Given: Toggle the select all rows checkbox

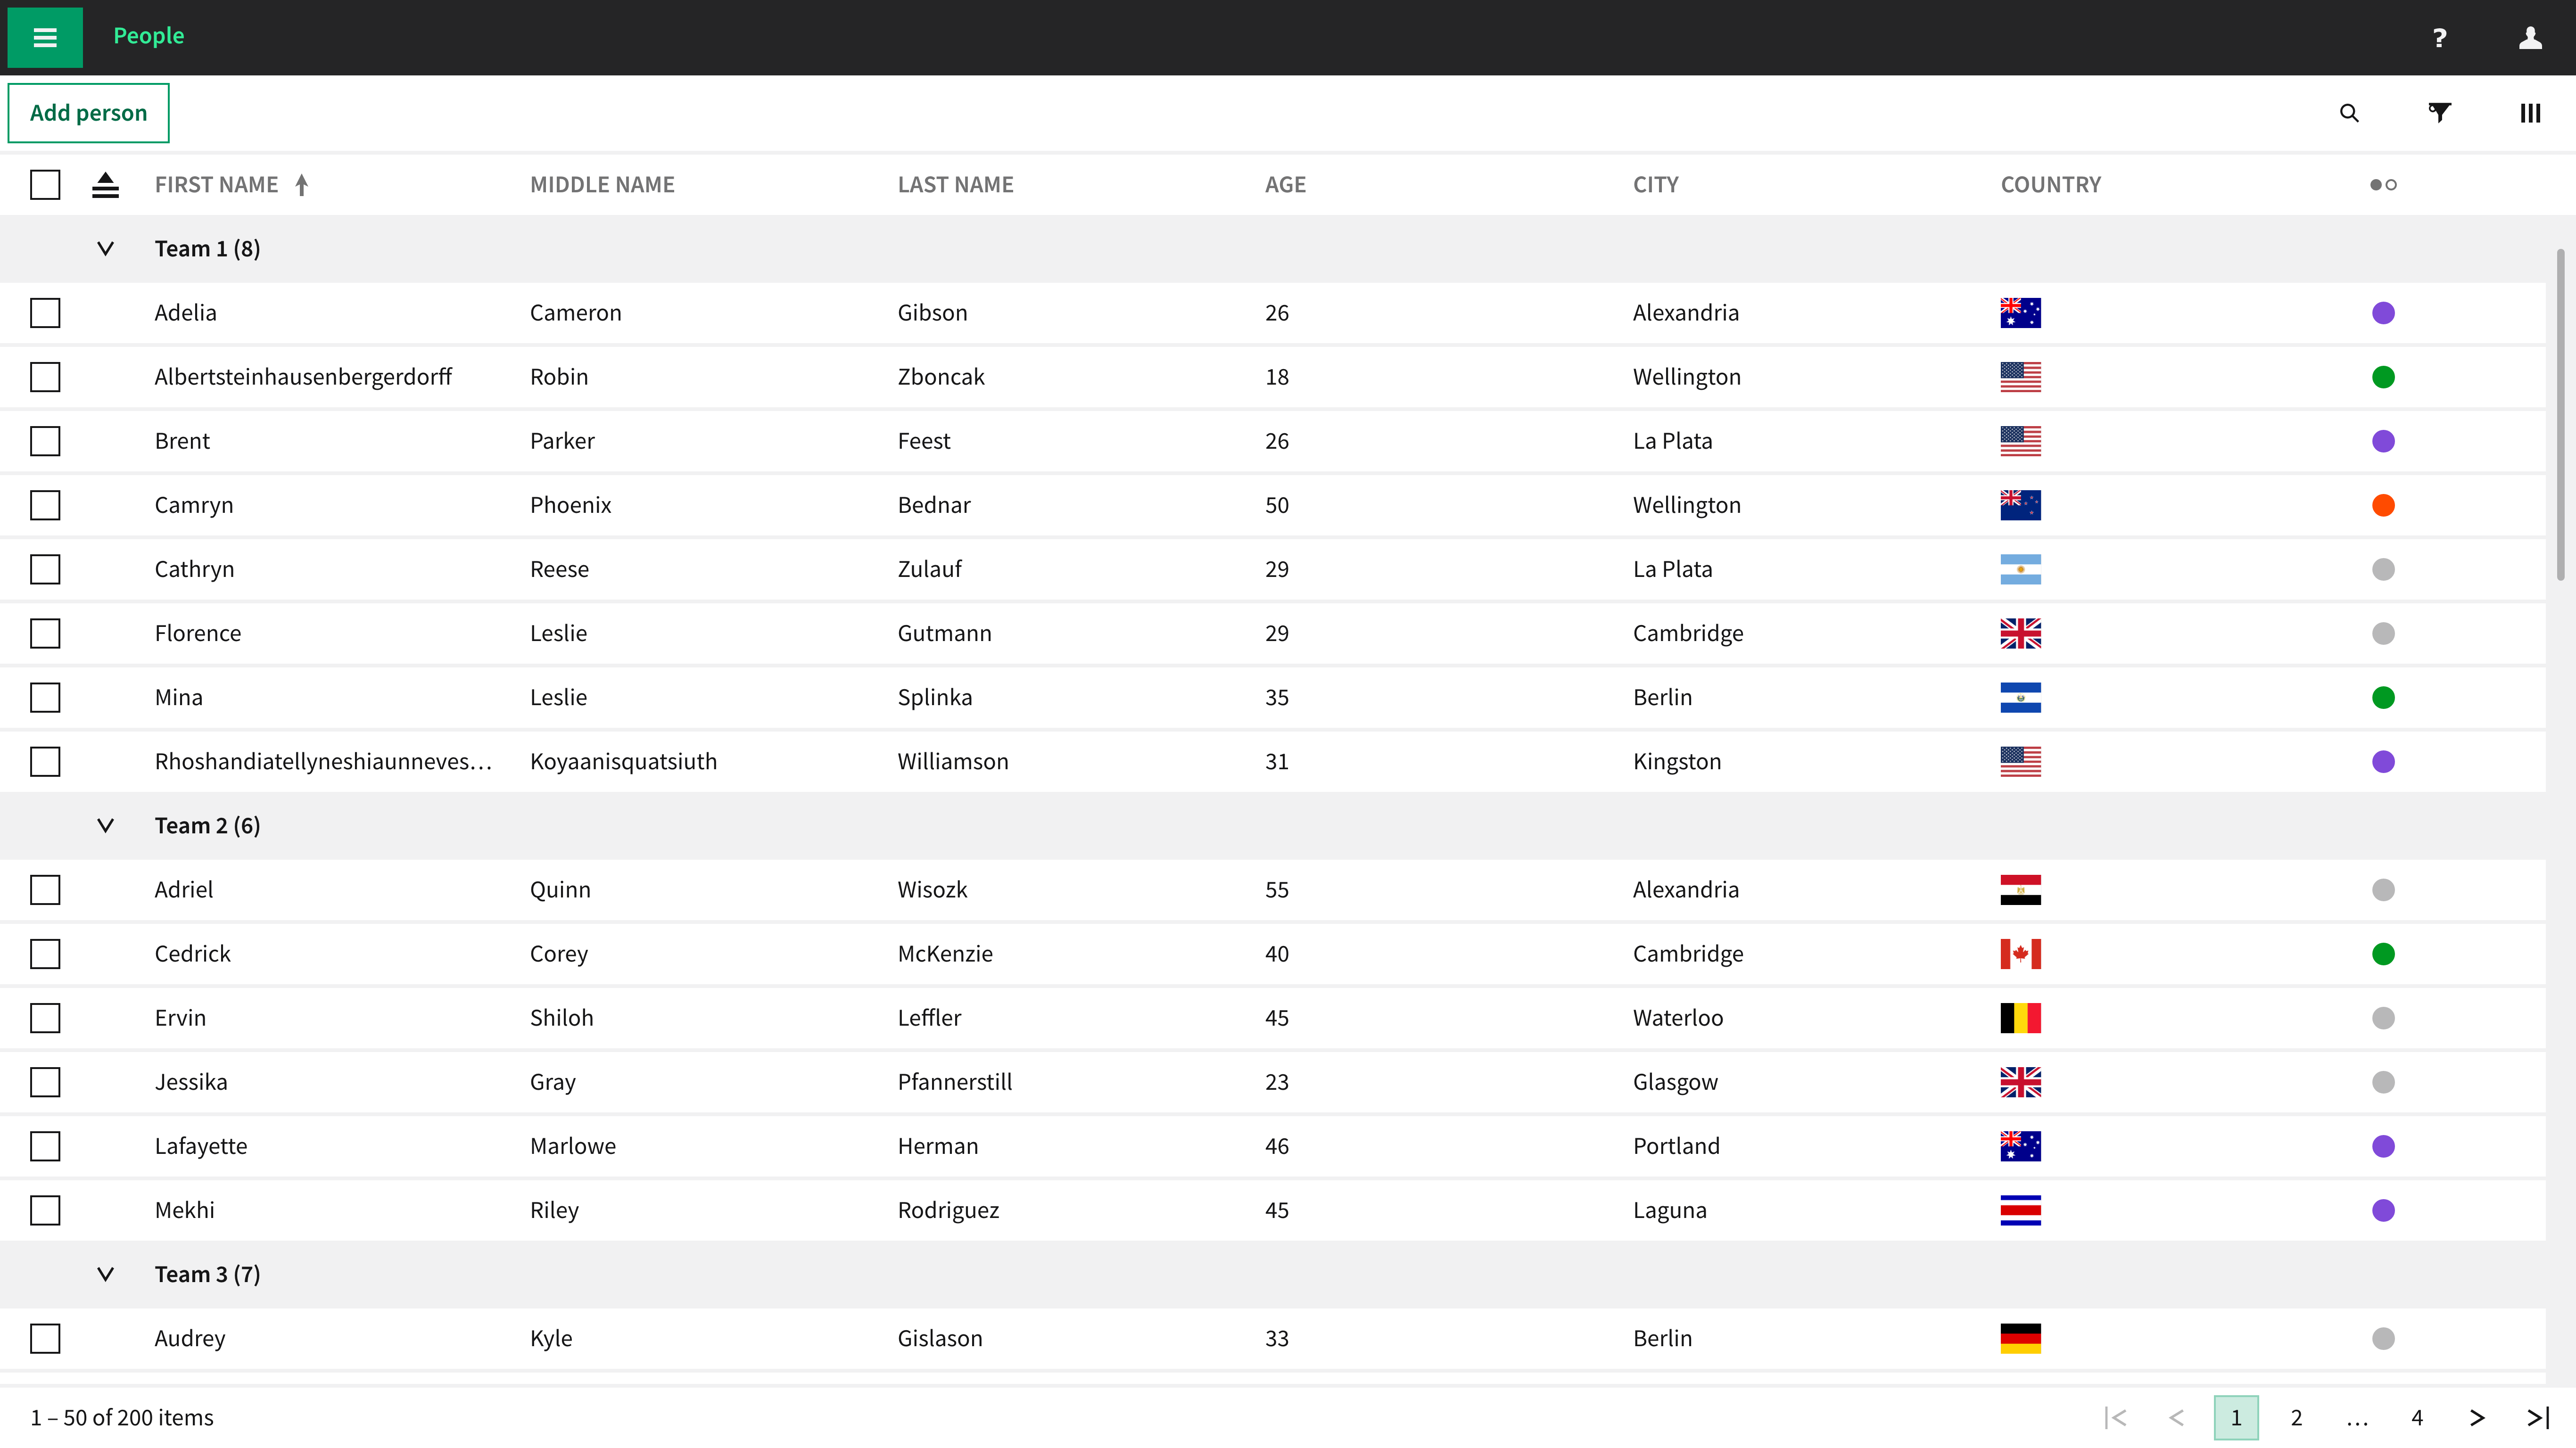Looking at the screenshot, I should click(x=45, y=185).
